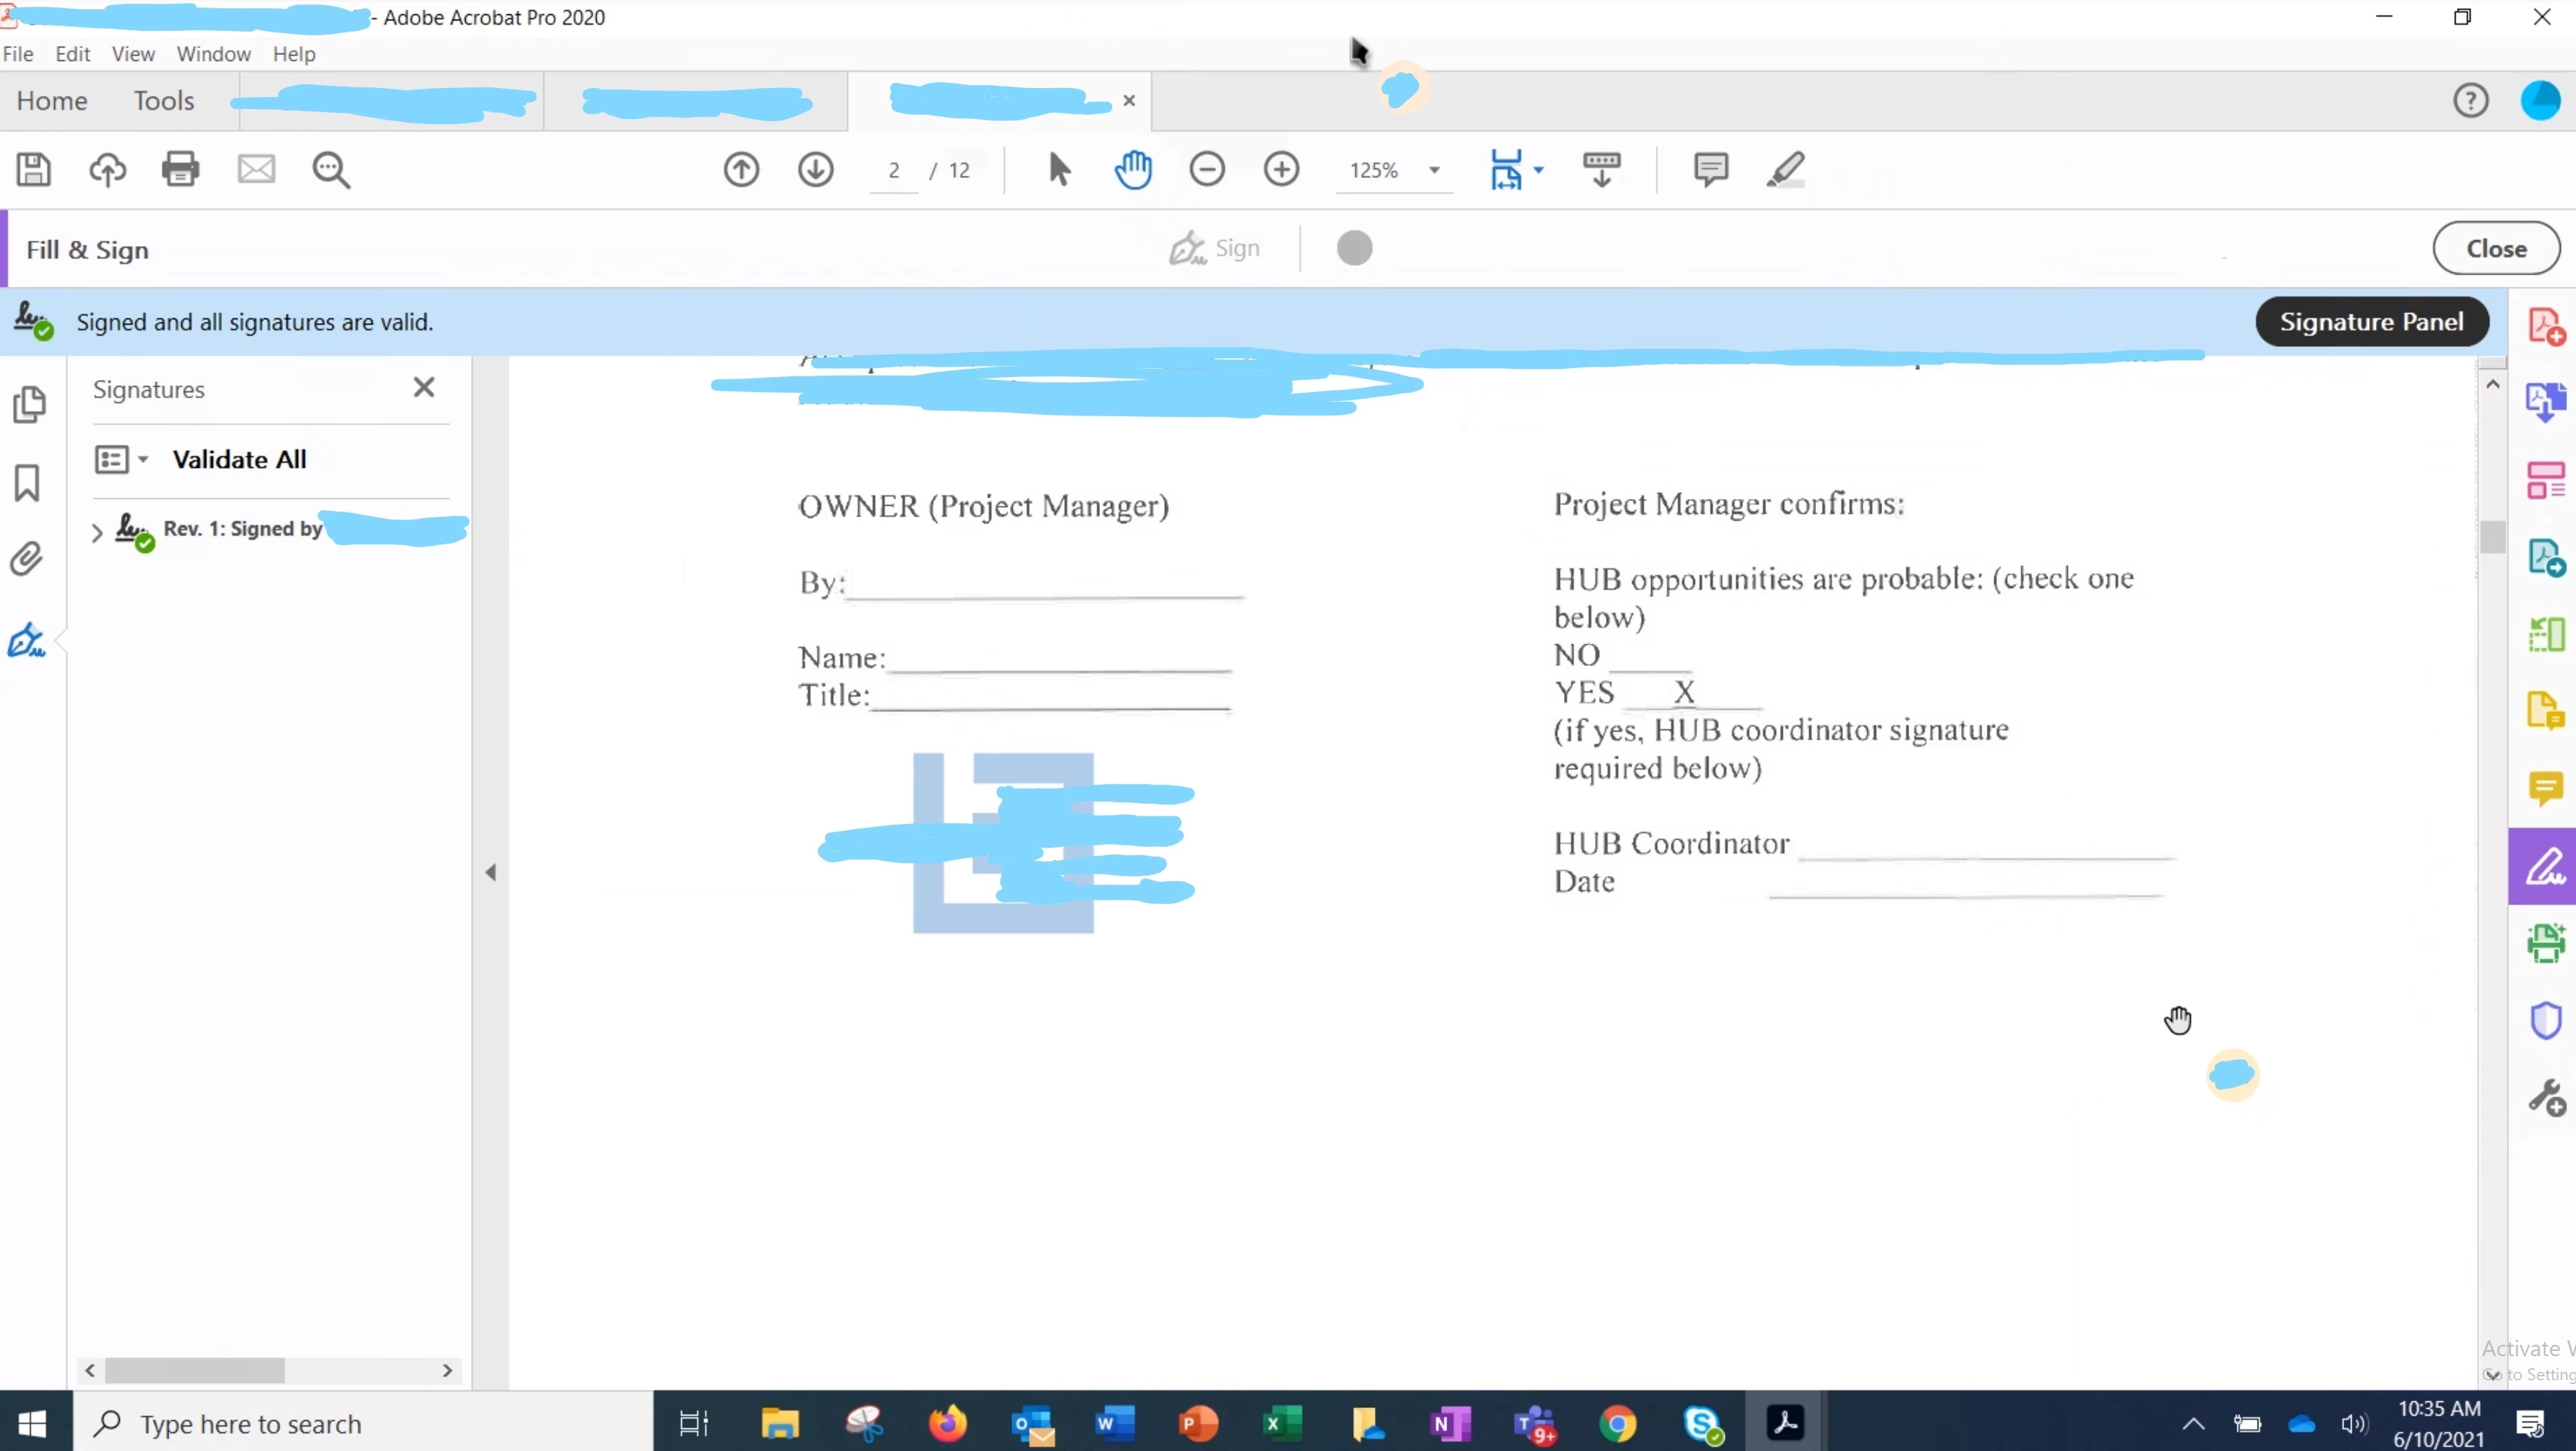Click the Validate All button
The width and height of the screenshot is (2576, 1451).
[x=239, y=459]
